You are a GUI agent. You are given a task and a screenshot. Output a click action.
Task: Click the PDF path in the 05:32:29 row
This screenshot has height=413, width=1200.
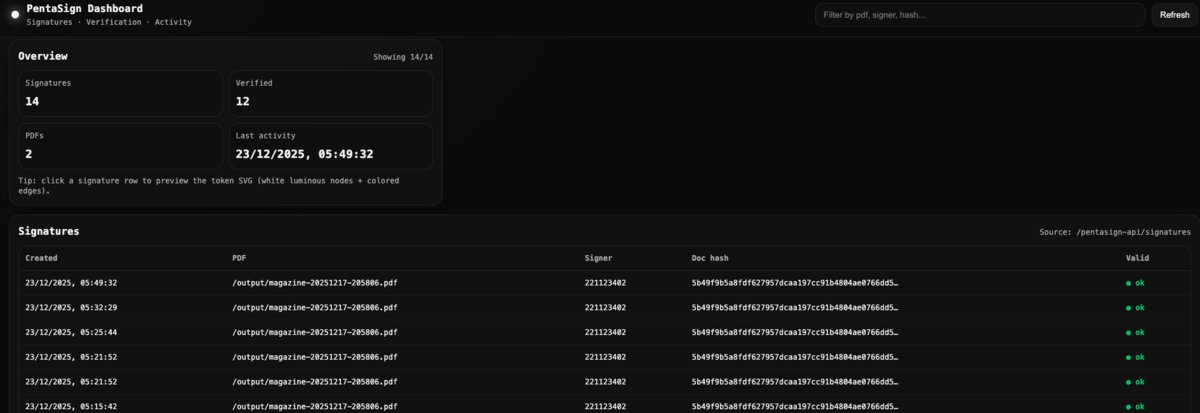(314, 307)
